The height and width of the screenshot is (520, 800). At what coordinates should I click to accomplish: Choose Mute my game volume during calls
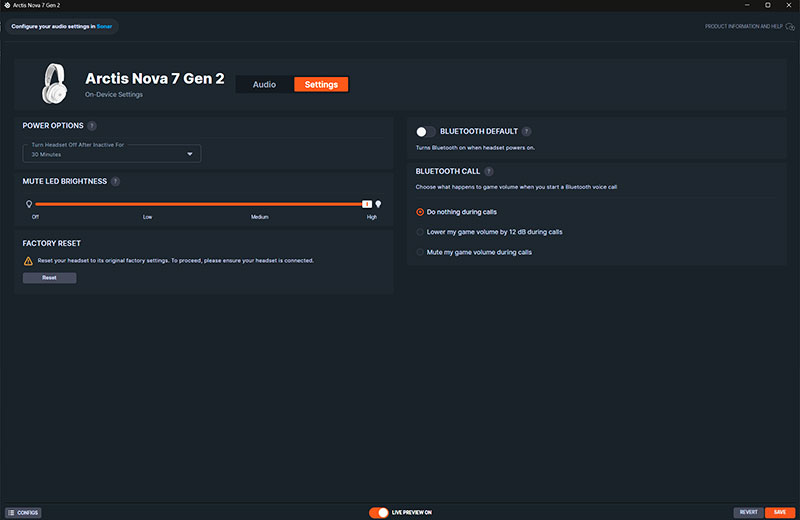(420, 252)
